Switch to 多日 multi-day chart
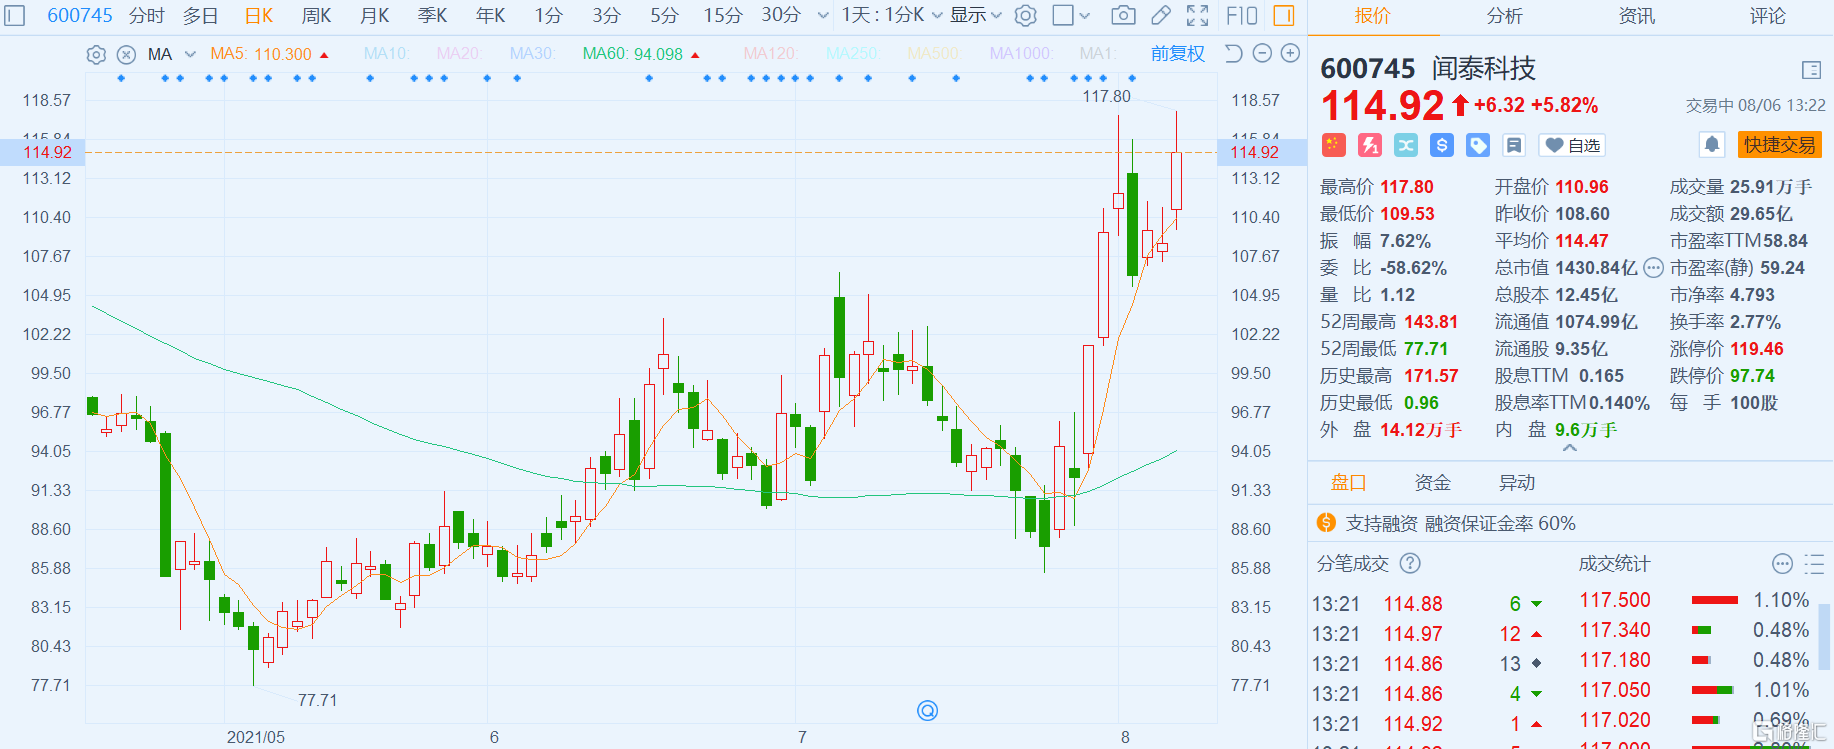The height and width of the screenshot is (749, 1834). pos(200,15)
